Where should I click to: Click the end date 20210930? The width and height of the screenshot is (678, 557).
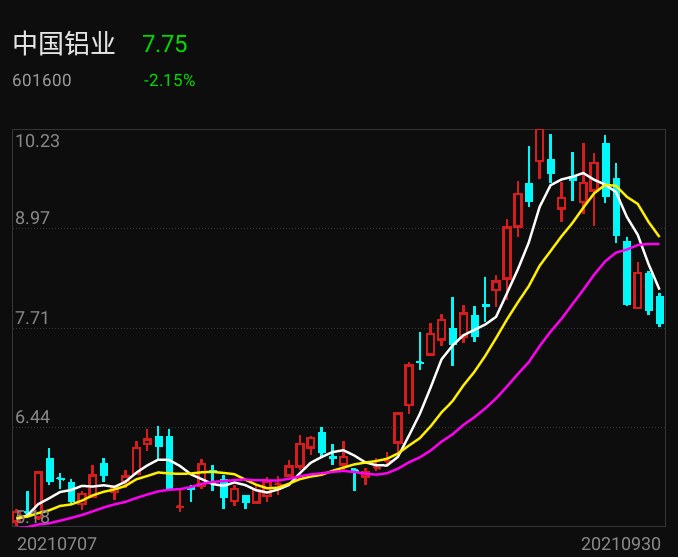tap(620, 544)
